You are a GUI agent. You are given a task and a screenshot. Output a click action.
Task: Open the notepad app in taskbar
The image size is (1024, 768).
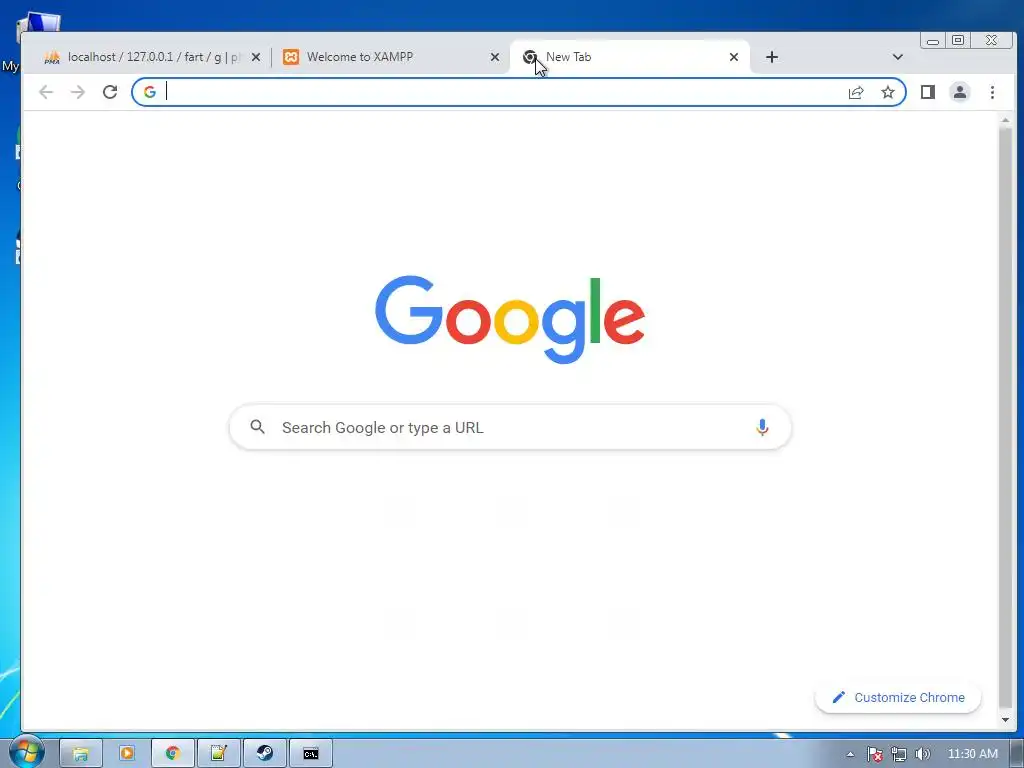tap(219, 754)
